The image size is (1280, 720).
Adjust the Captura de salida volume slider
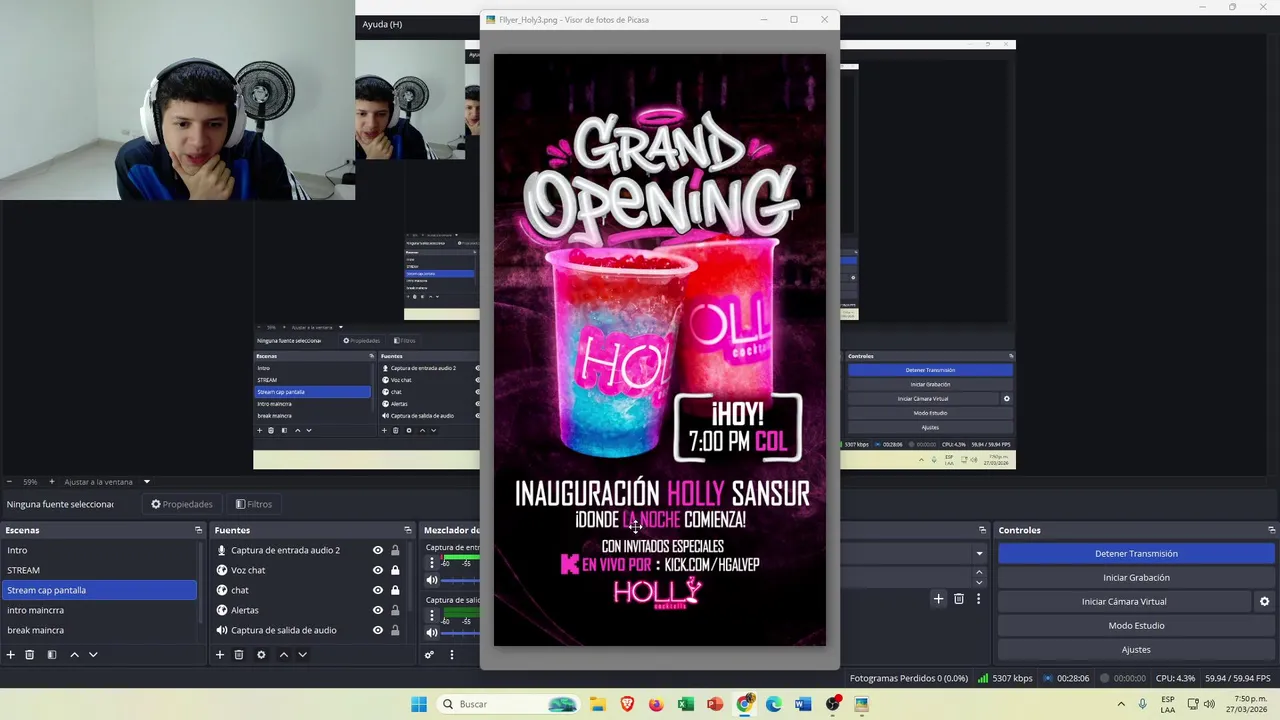(462, 632)
